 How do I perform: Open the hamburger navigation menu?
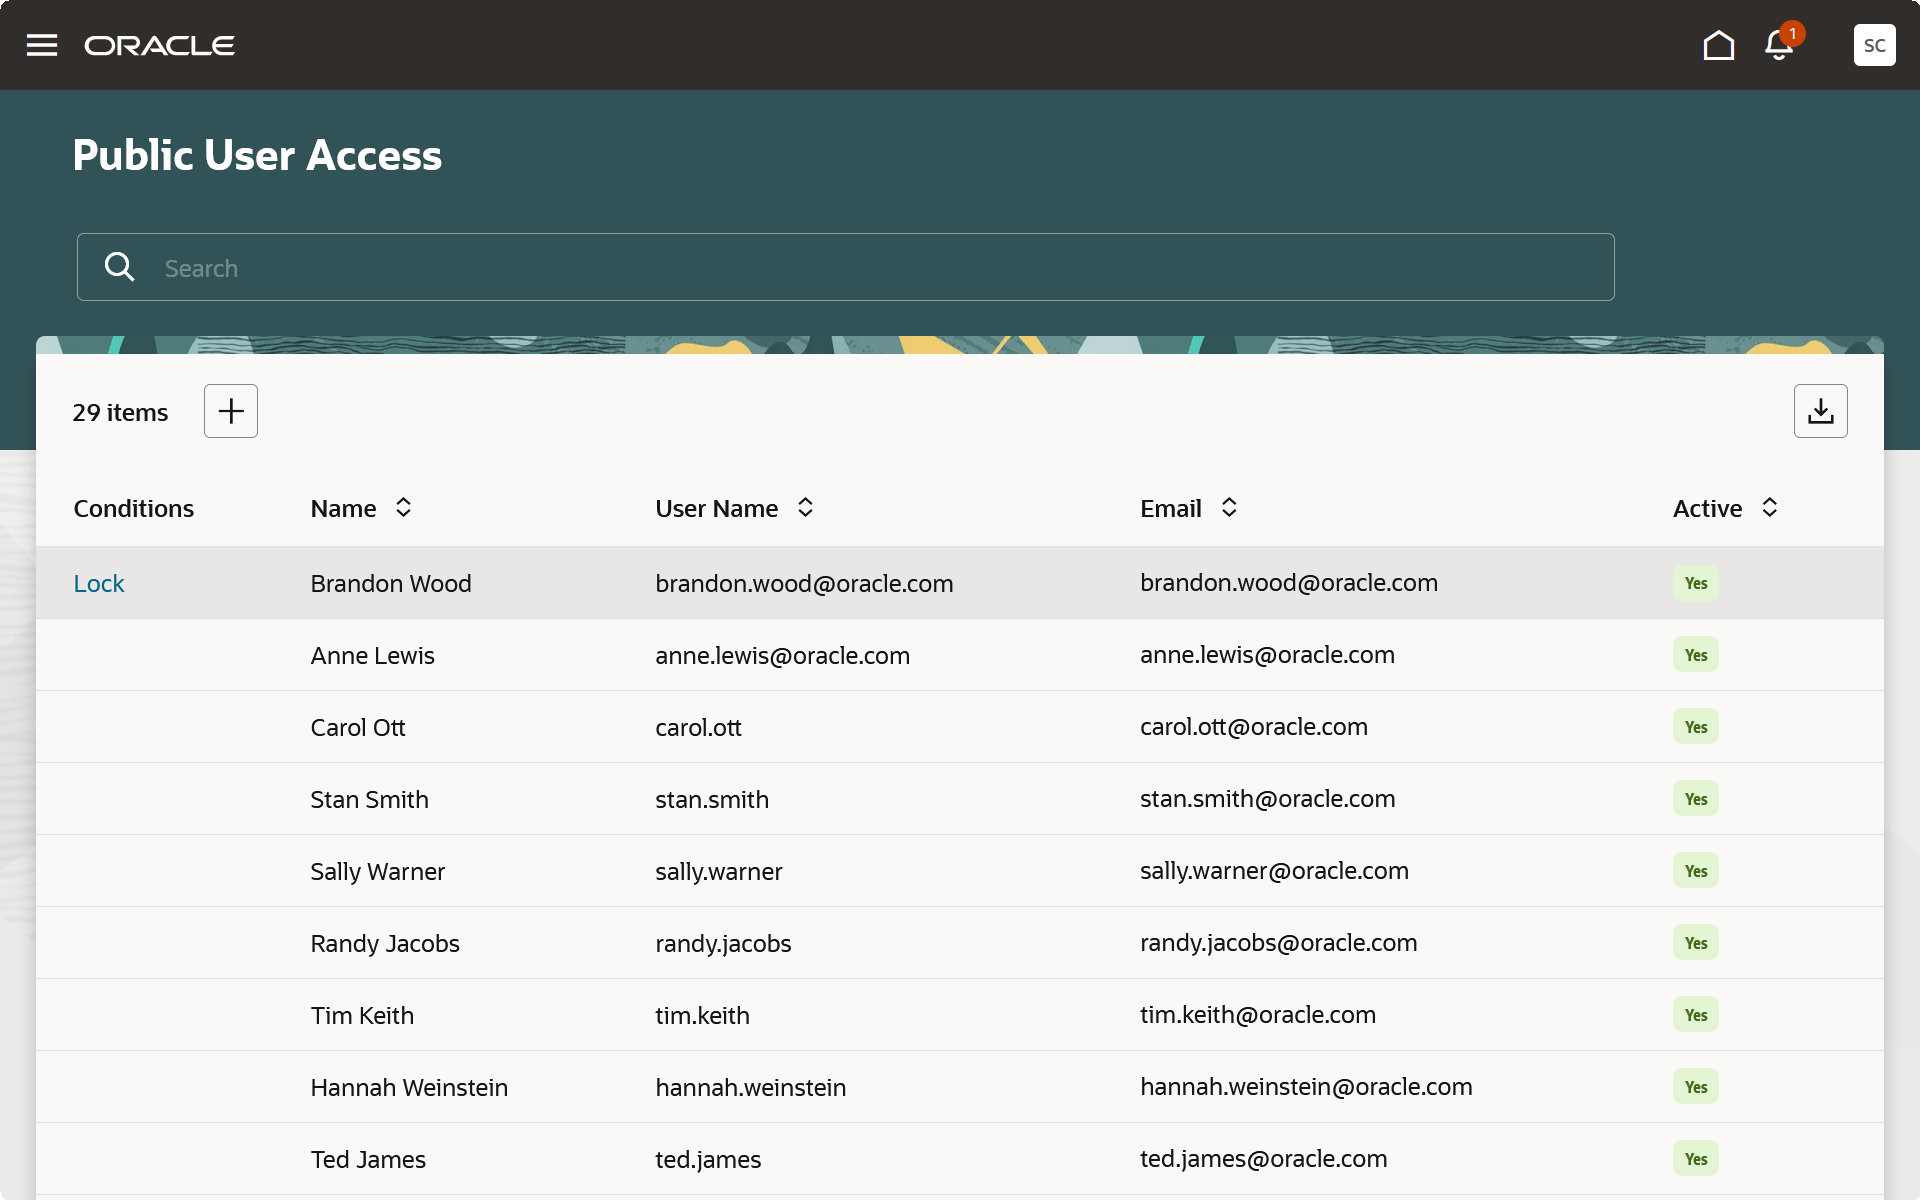click(41, 44)
